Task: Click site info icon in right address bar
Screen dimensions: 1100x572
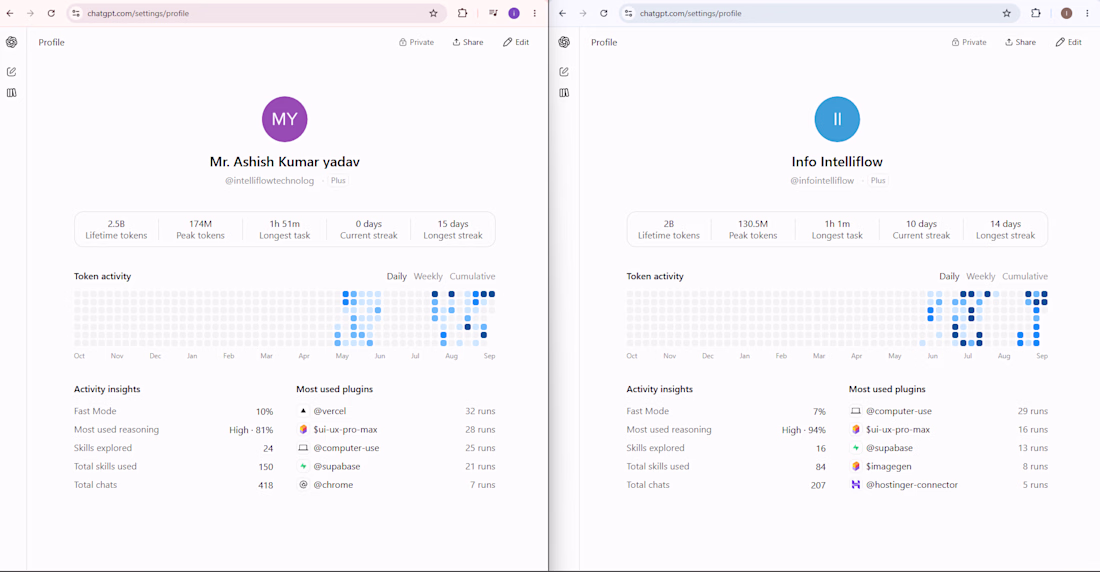Action: click(x=629, y=13)
